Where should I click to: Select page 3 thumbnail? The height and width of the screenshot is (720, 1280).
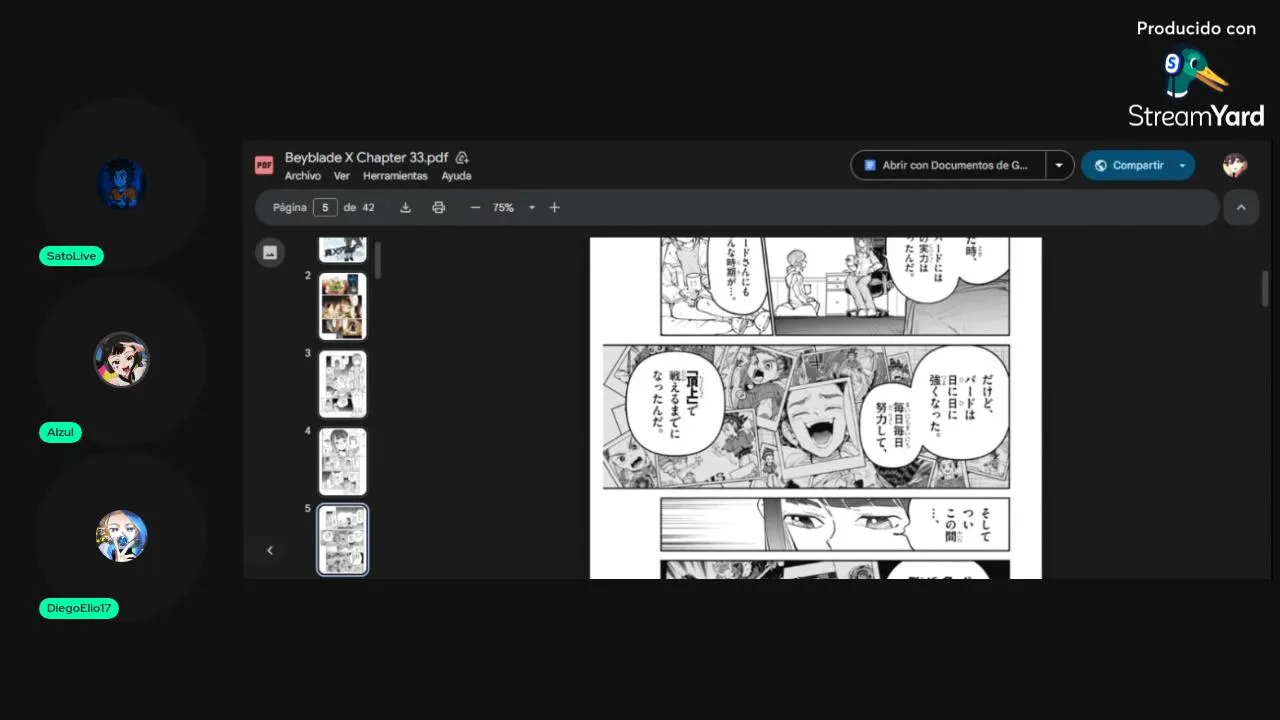tap(343, 384)
